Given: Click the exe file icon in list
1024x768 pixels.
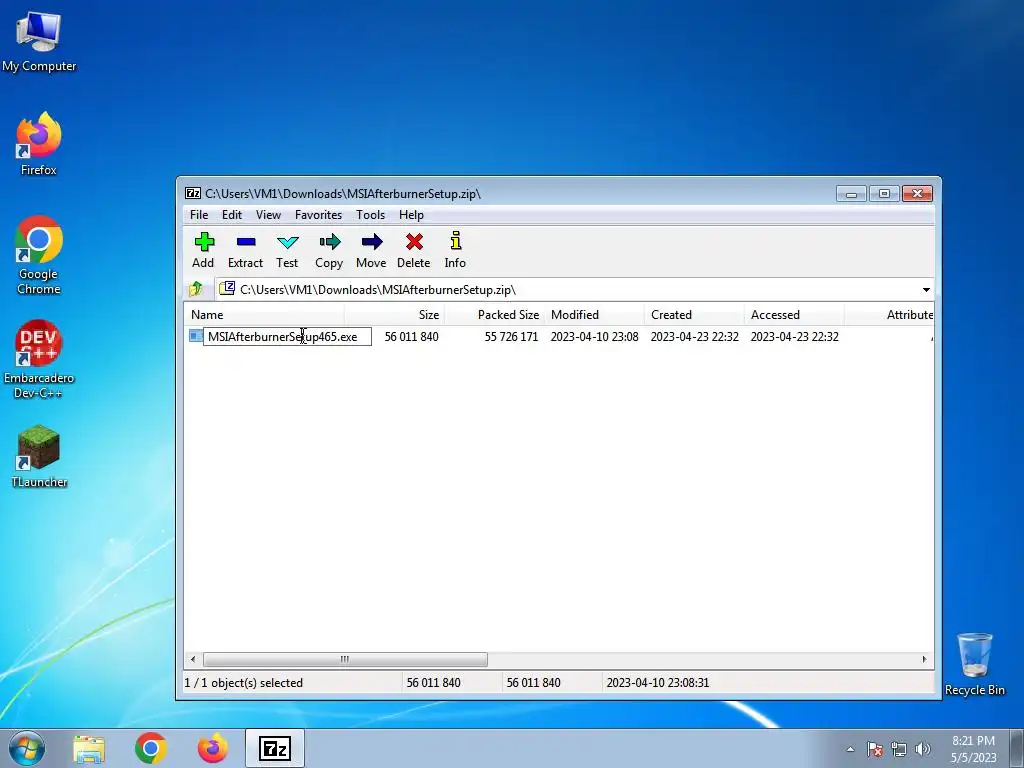Looking at the screenshot, I should (196, 336).
